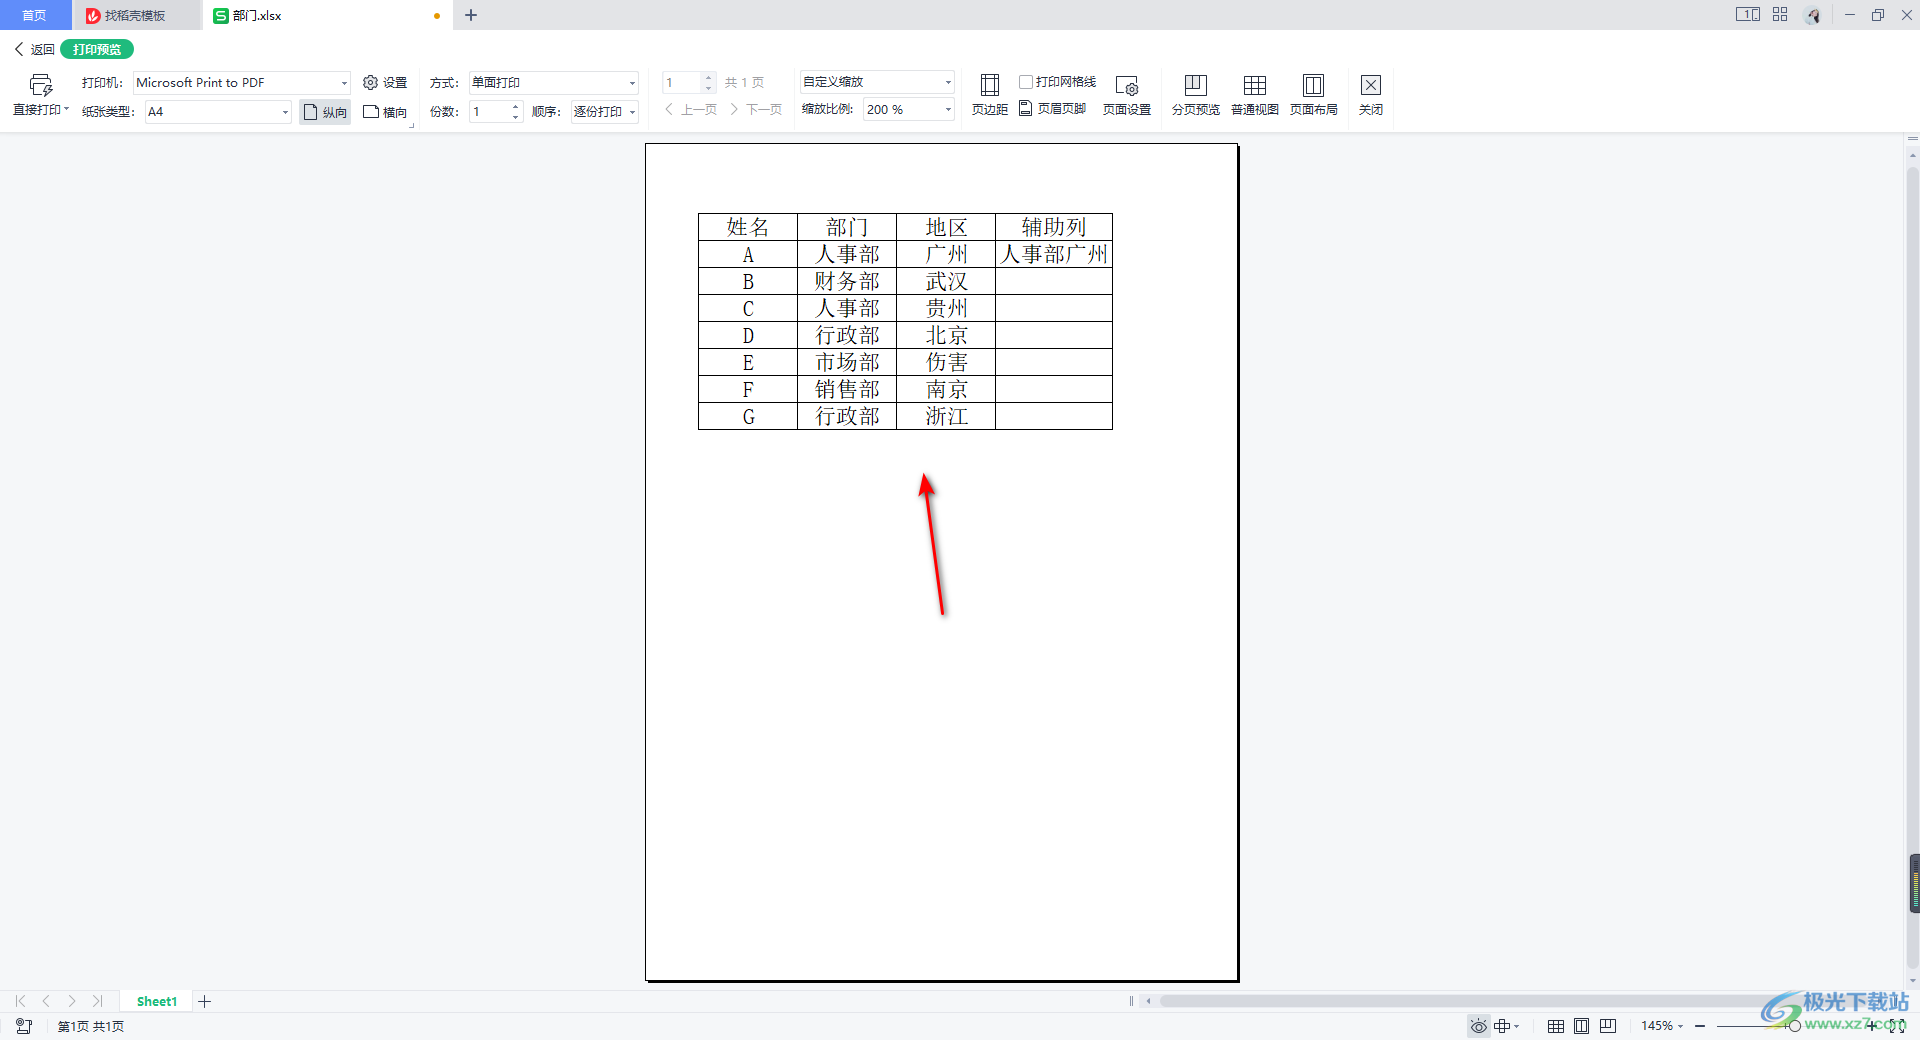Go to next page (下一页)

click(x=756, y=110)
